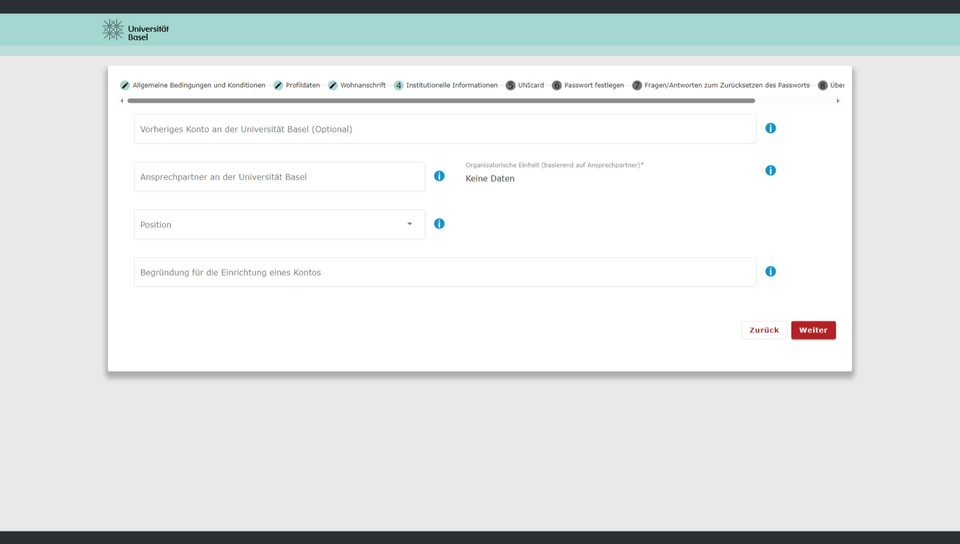960x544 pixels.
Task: Click info icon beside Vorheriges Konto field
Action: click(x=770, y=128)
